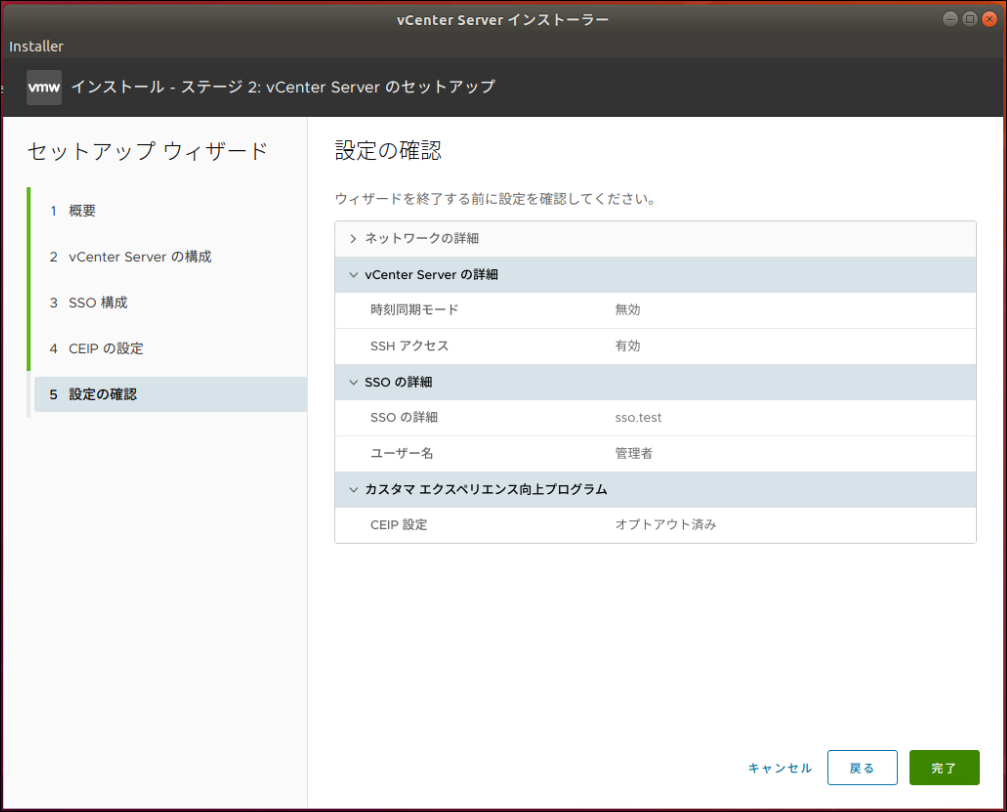The width and height of the screenshot is (1007, 812).
Task: Click the green 完了 button
Action: 944,768
